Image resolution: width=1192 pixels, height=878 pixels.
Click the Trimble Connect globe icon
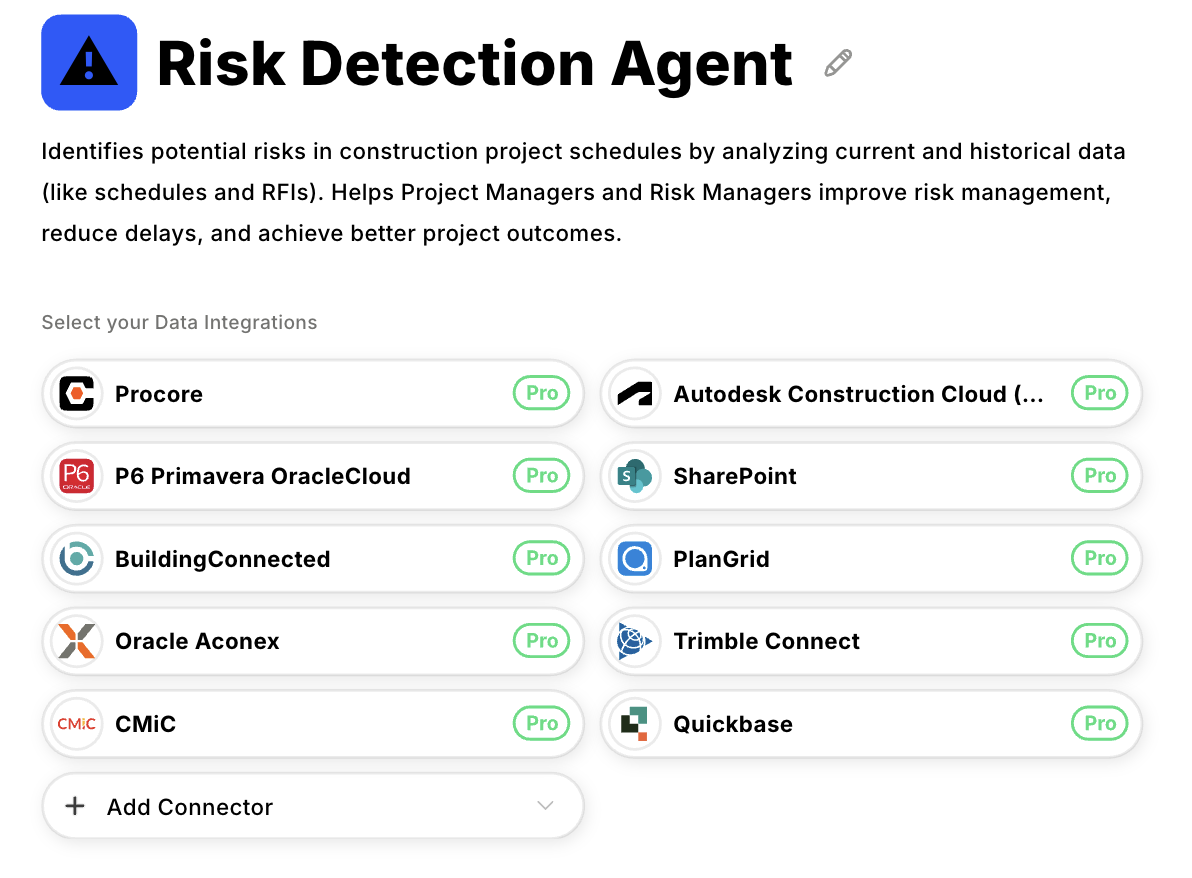[x=635, y=641]
